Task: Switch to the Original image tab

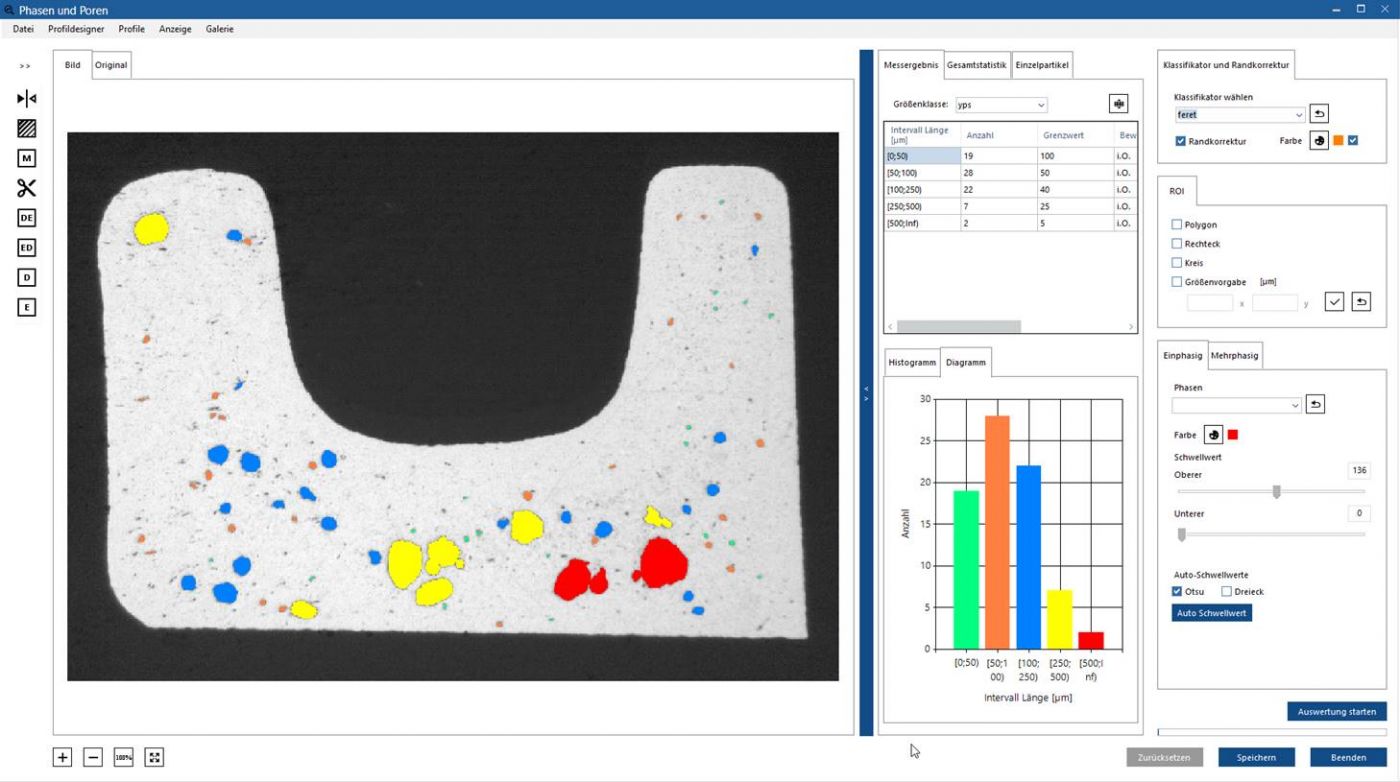Action: click(111, 65)
